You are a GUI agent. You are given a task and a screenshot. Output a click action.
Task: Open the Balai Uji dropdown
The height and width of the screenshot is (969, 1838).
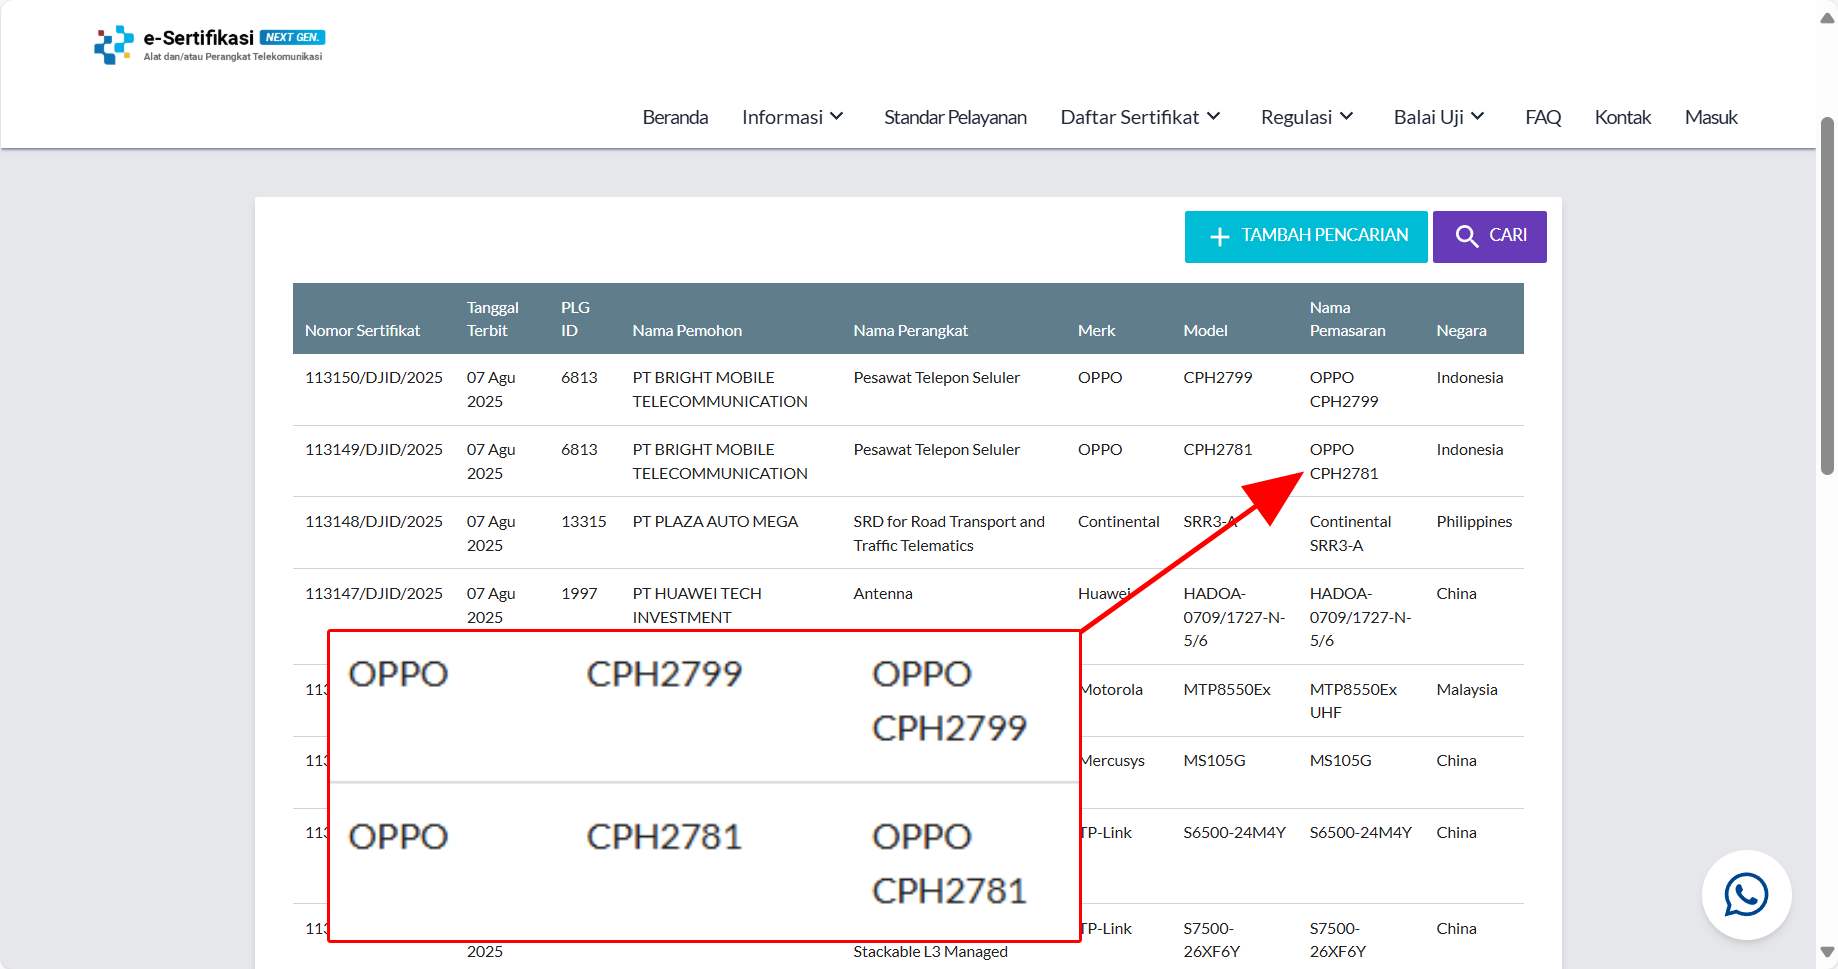point(1438,117)
